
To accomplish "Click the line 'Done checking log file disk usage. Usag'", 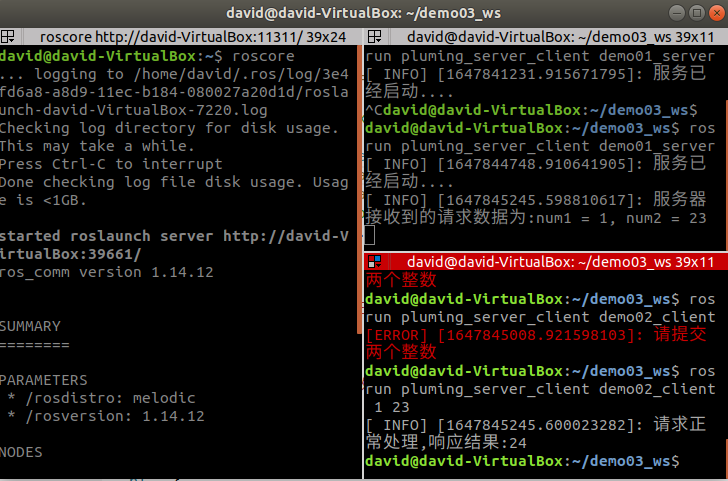I will (x=174, y=182).
